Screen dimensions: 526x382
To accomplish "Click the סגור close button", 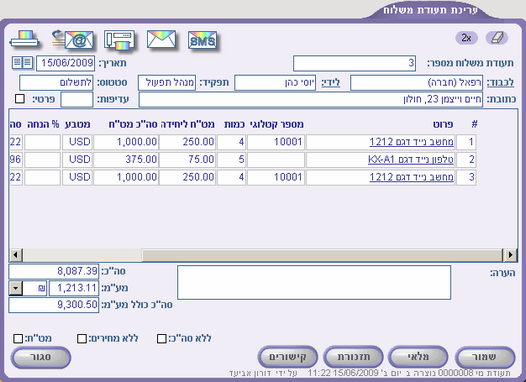I will click(x=41, y=357).
